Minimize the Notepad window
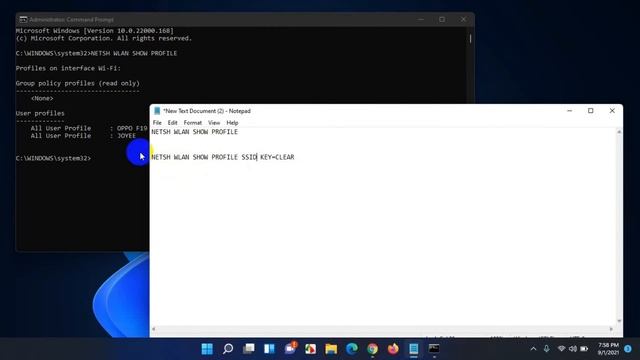 [x=569, y=111]
